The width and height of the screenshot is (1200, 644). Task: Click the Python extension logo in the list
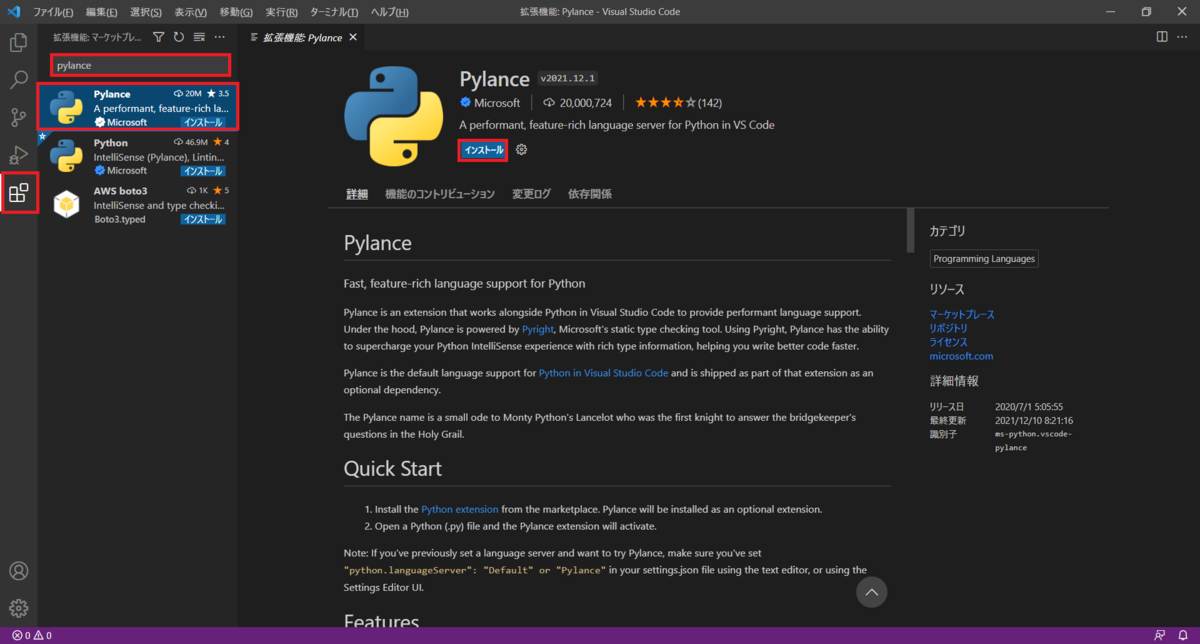(66, 156)
